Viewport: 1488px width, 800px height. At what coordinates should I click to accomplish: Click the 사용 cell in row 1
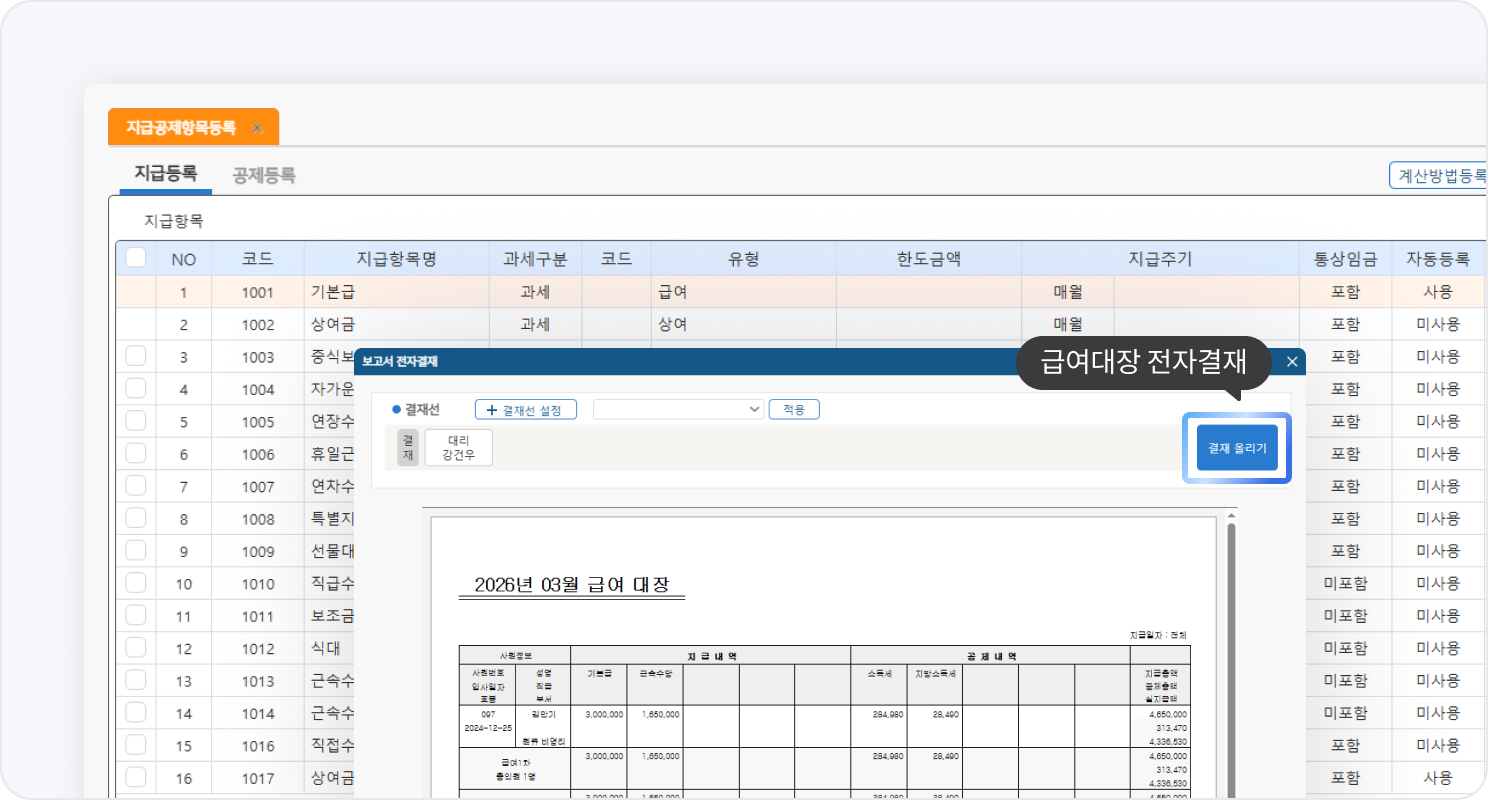[x=1438, y=293]
